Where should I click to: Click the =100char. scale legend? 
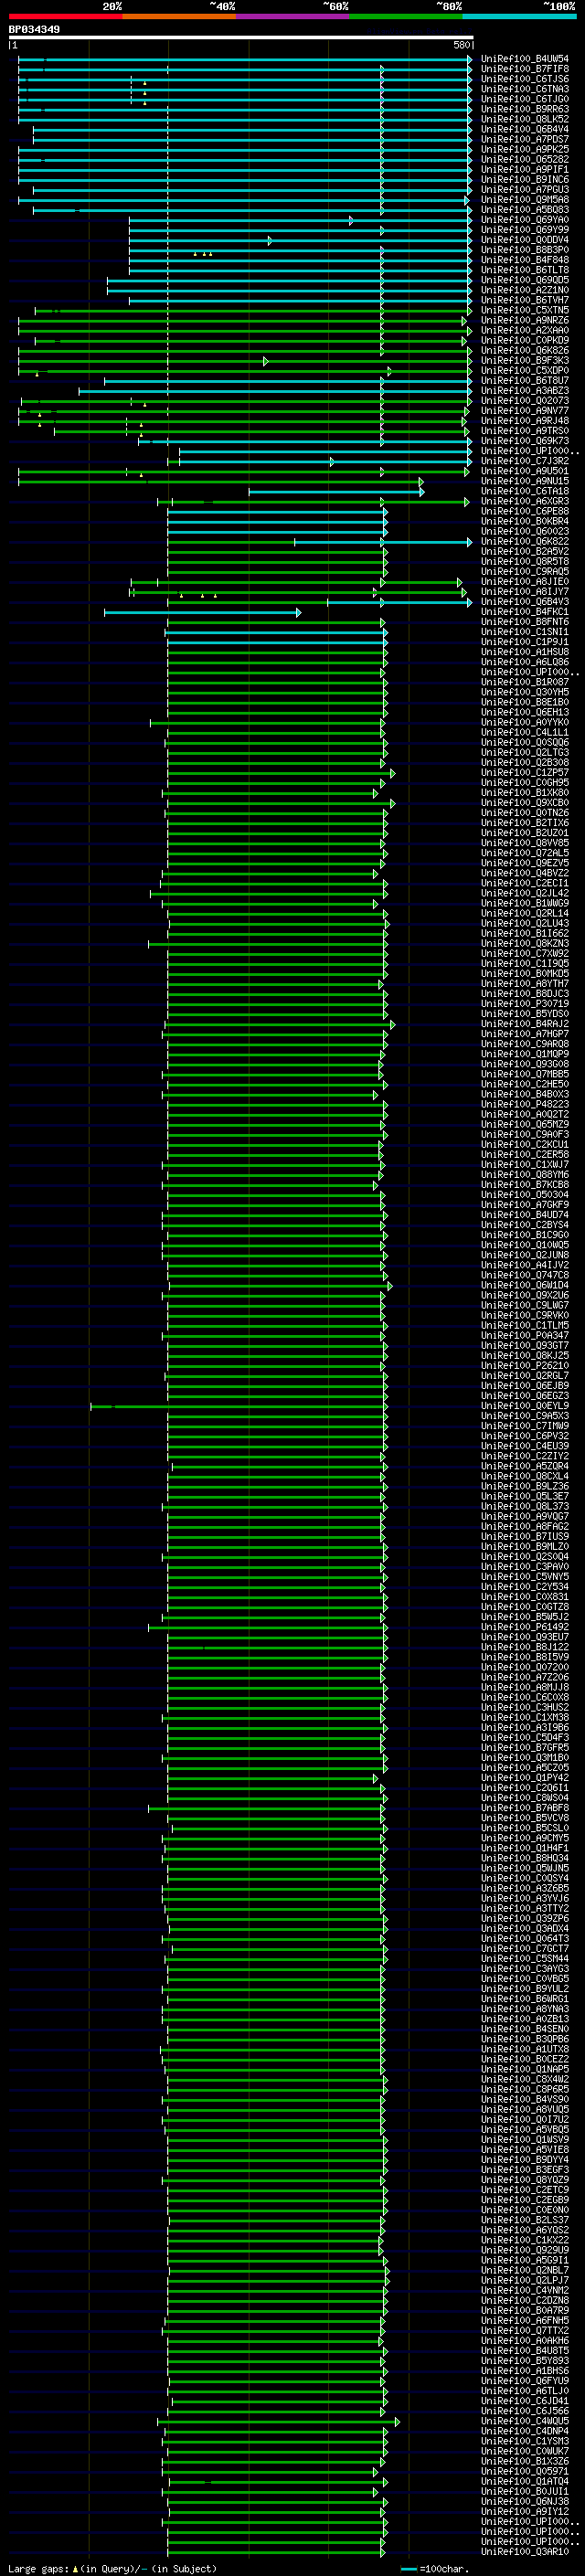[434, 2569]
